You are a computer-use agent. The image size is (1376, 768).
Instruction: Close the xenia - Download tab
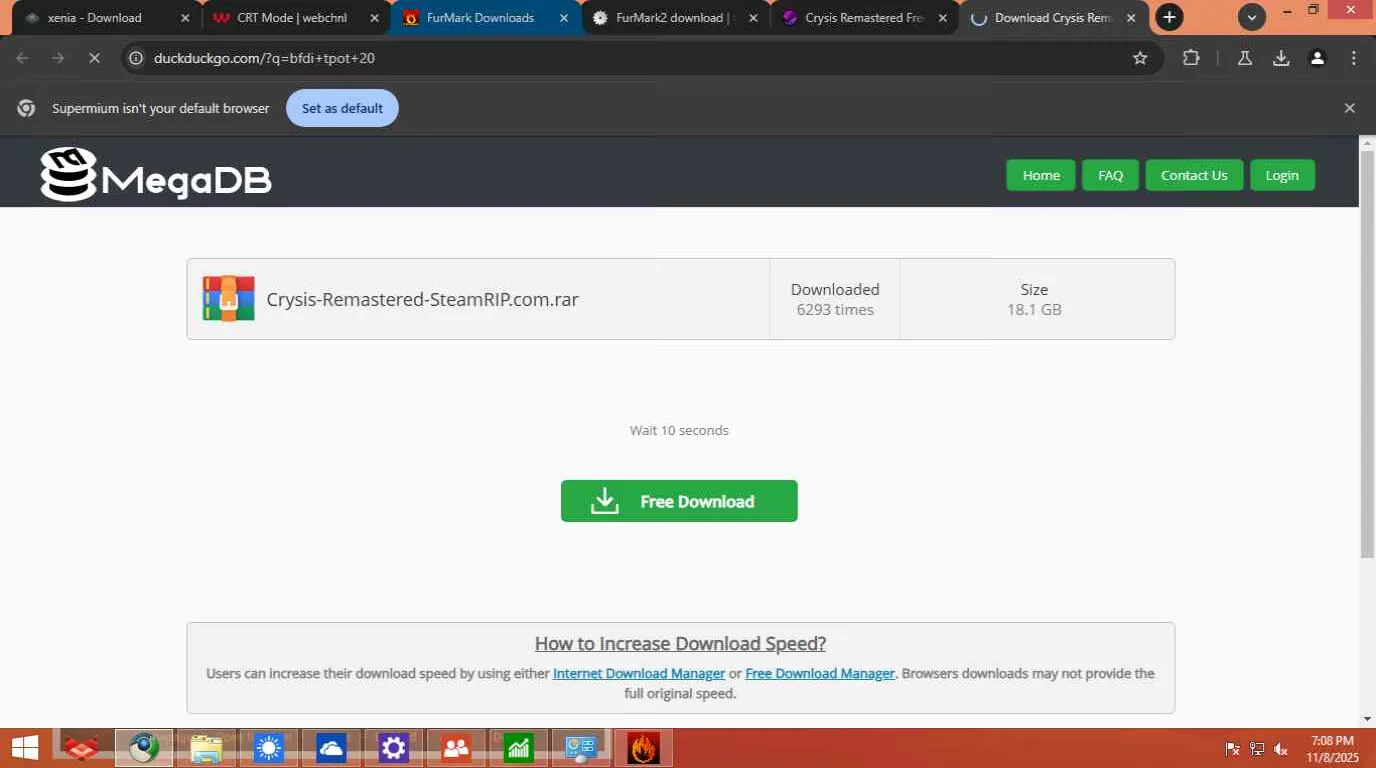point(185,18)
